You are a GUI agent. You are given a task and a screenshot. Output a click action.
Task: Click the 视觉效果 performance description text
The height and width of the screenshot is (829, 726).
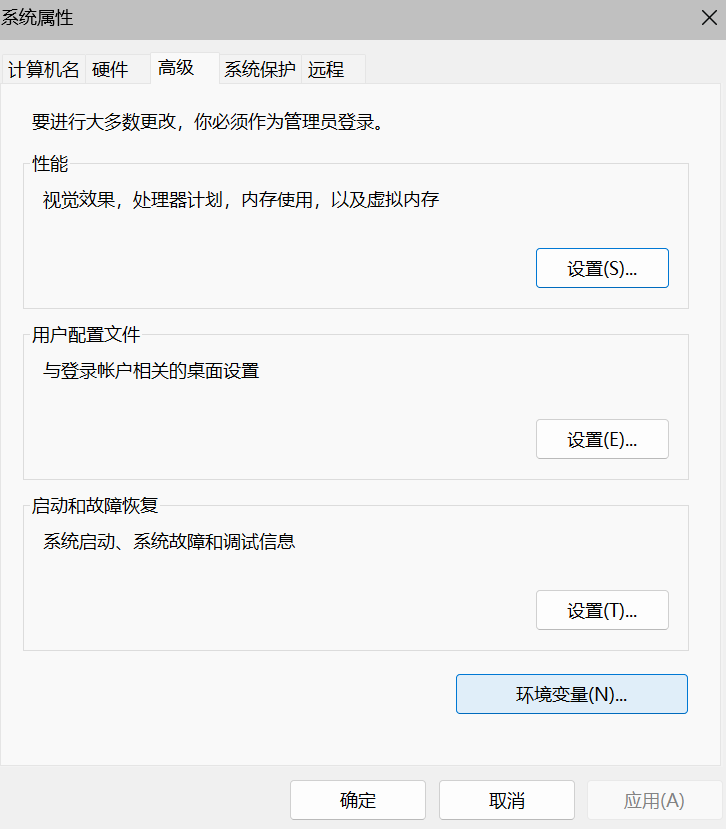tap(241, 200)
